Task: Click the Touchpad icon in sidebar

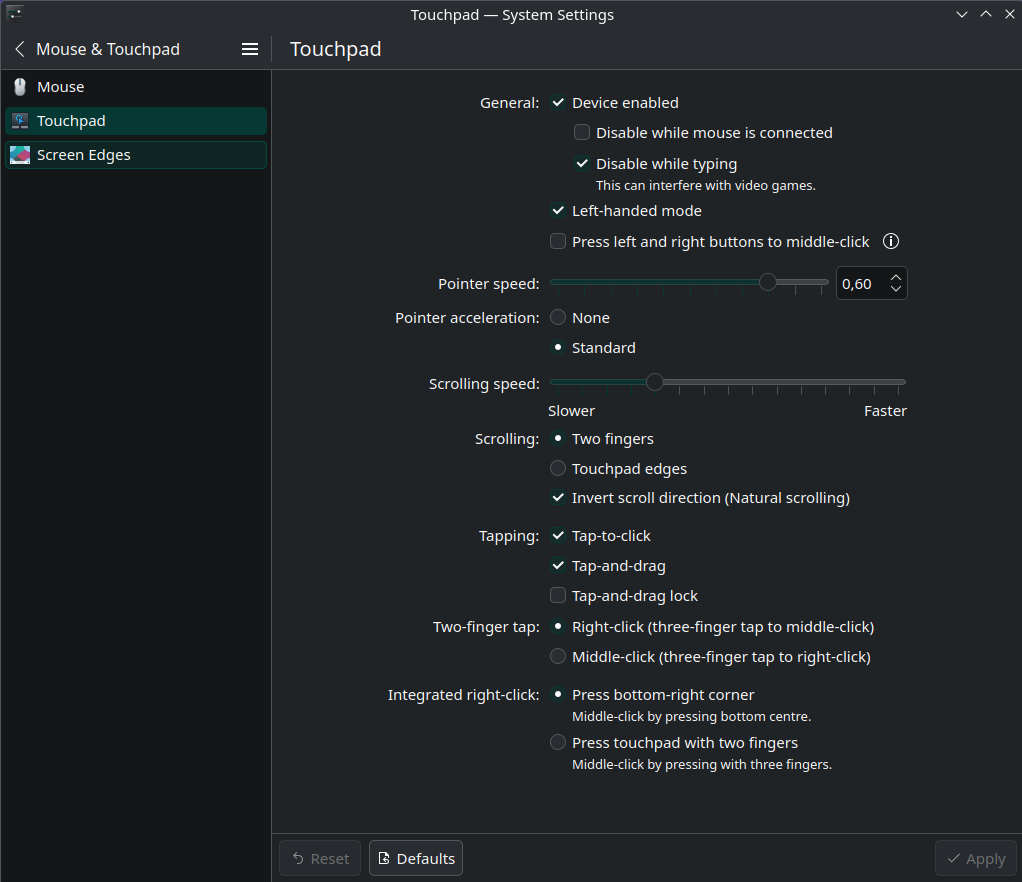Action: point(20,121)
